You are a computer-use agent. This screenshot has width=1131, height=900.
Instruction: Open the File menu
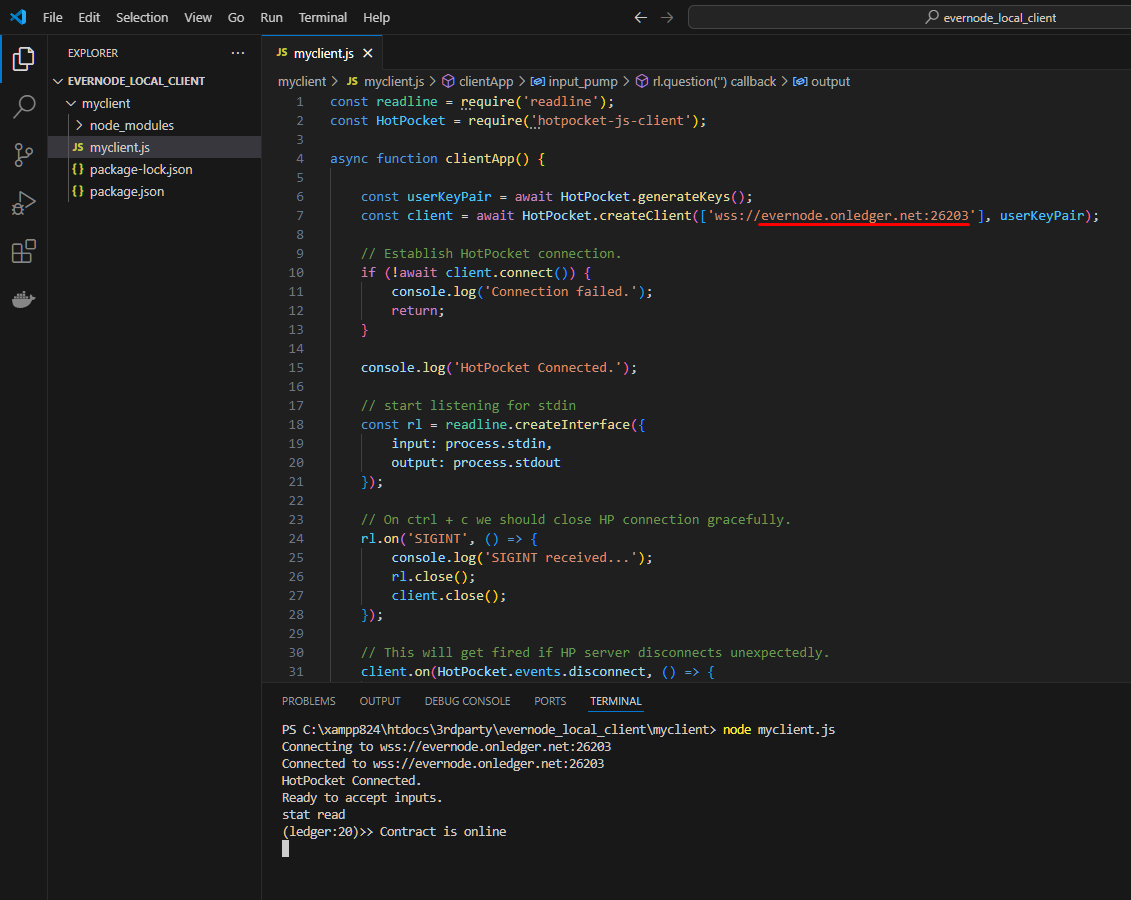[53, 17]
